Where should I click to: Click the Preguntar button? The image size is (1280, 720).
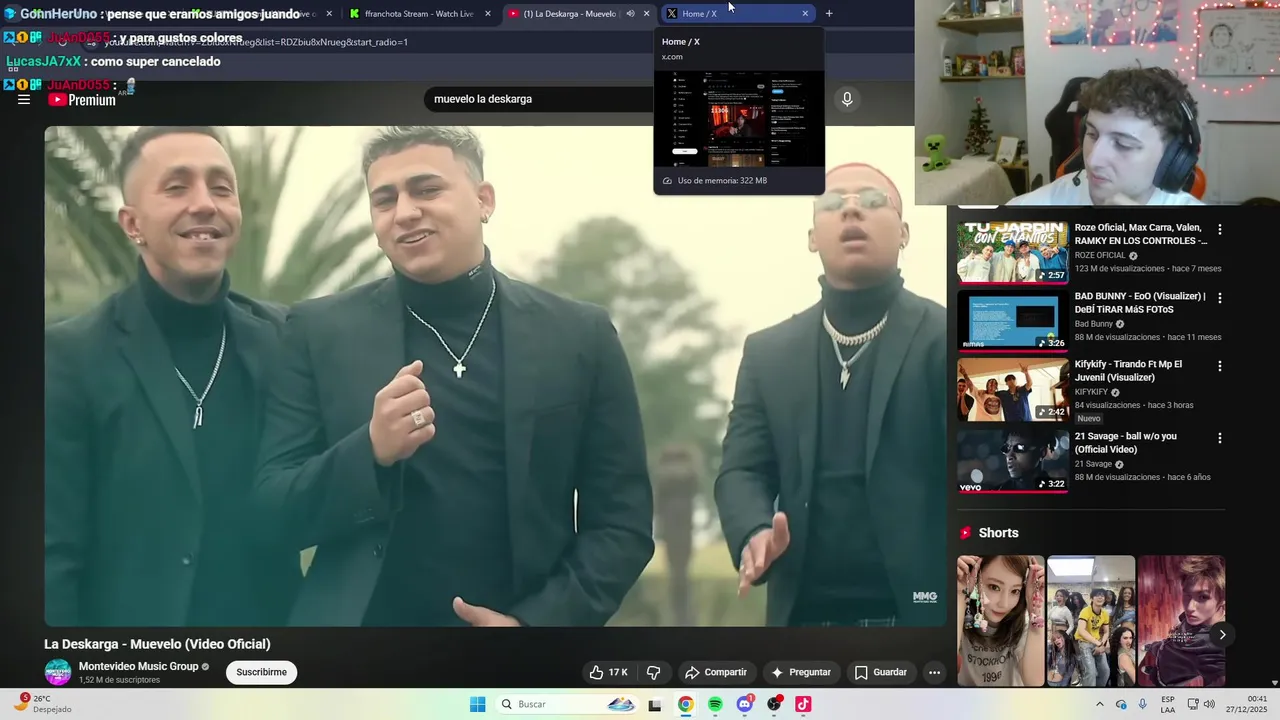(801, 672)
